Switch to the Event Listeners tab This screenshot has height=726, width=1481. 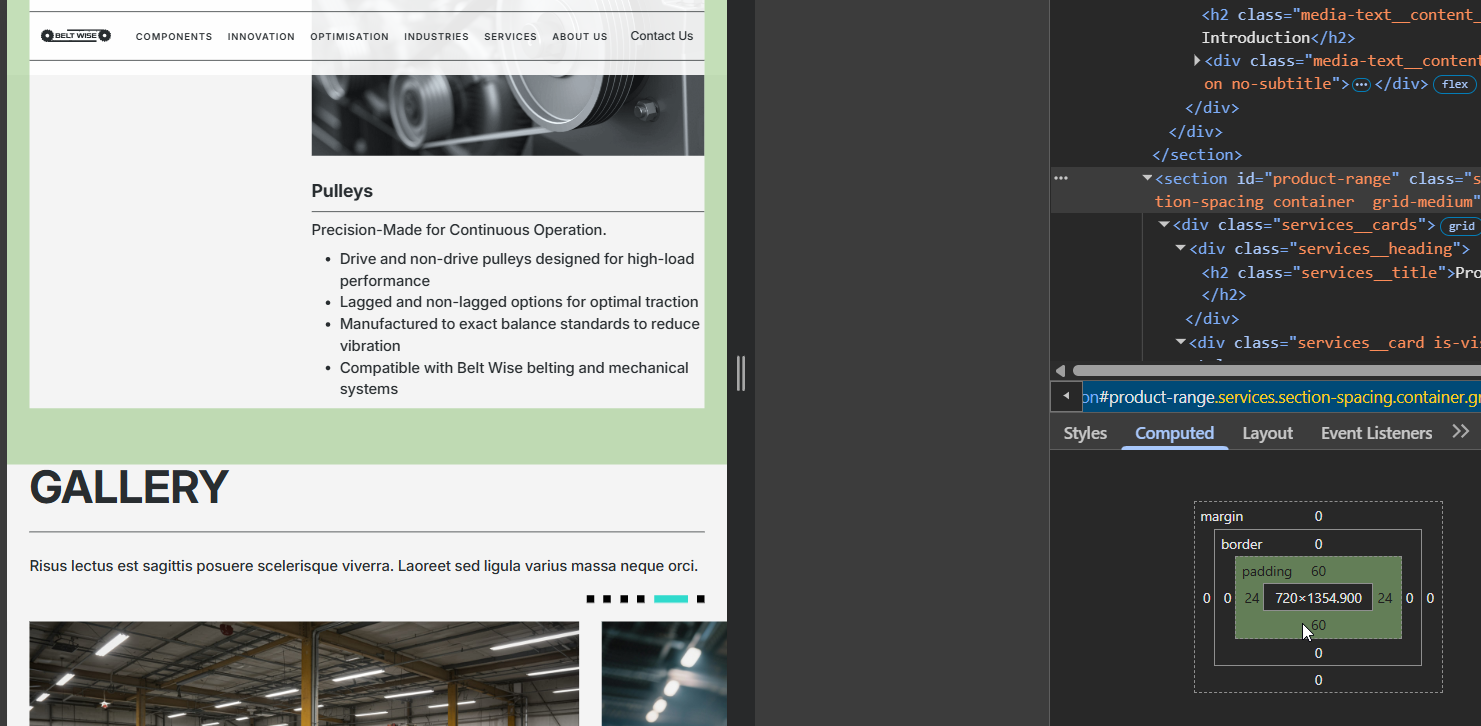click(1376, 433)
